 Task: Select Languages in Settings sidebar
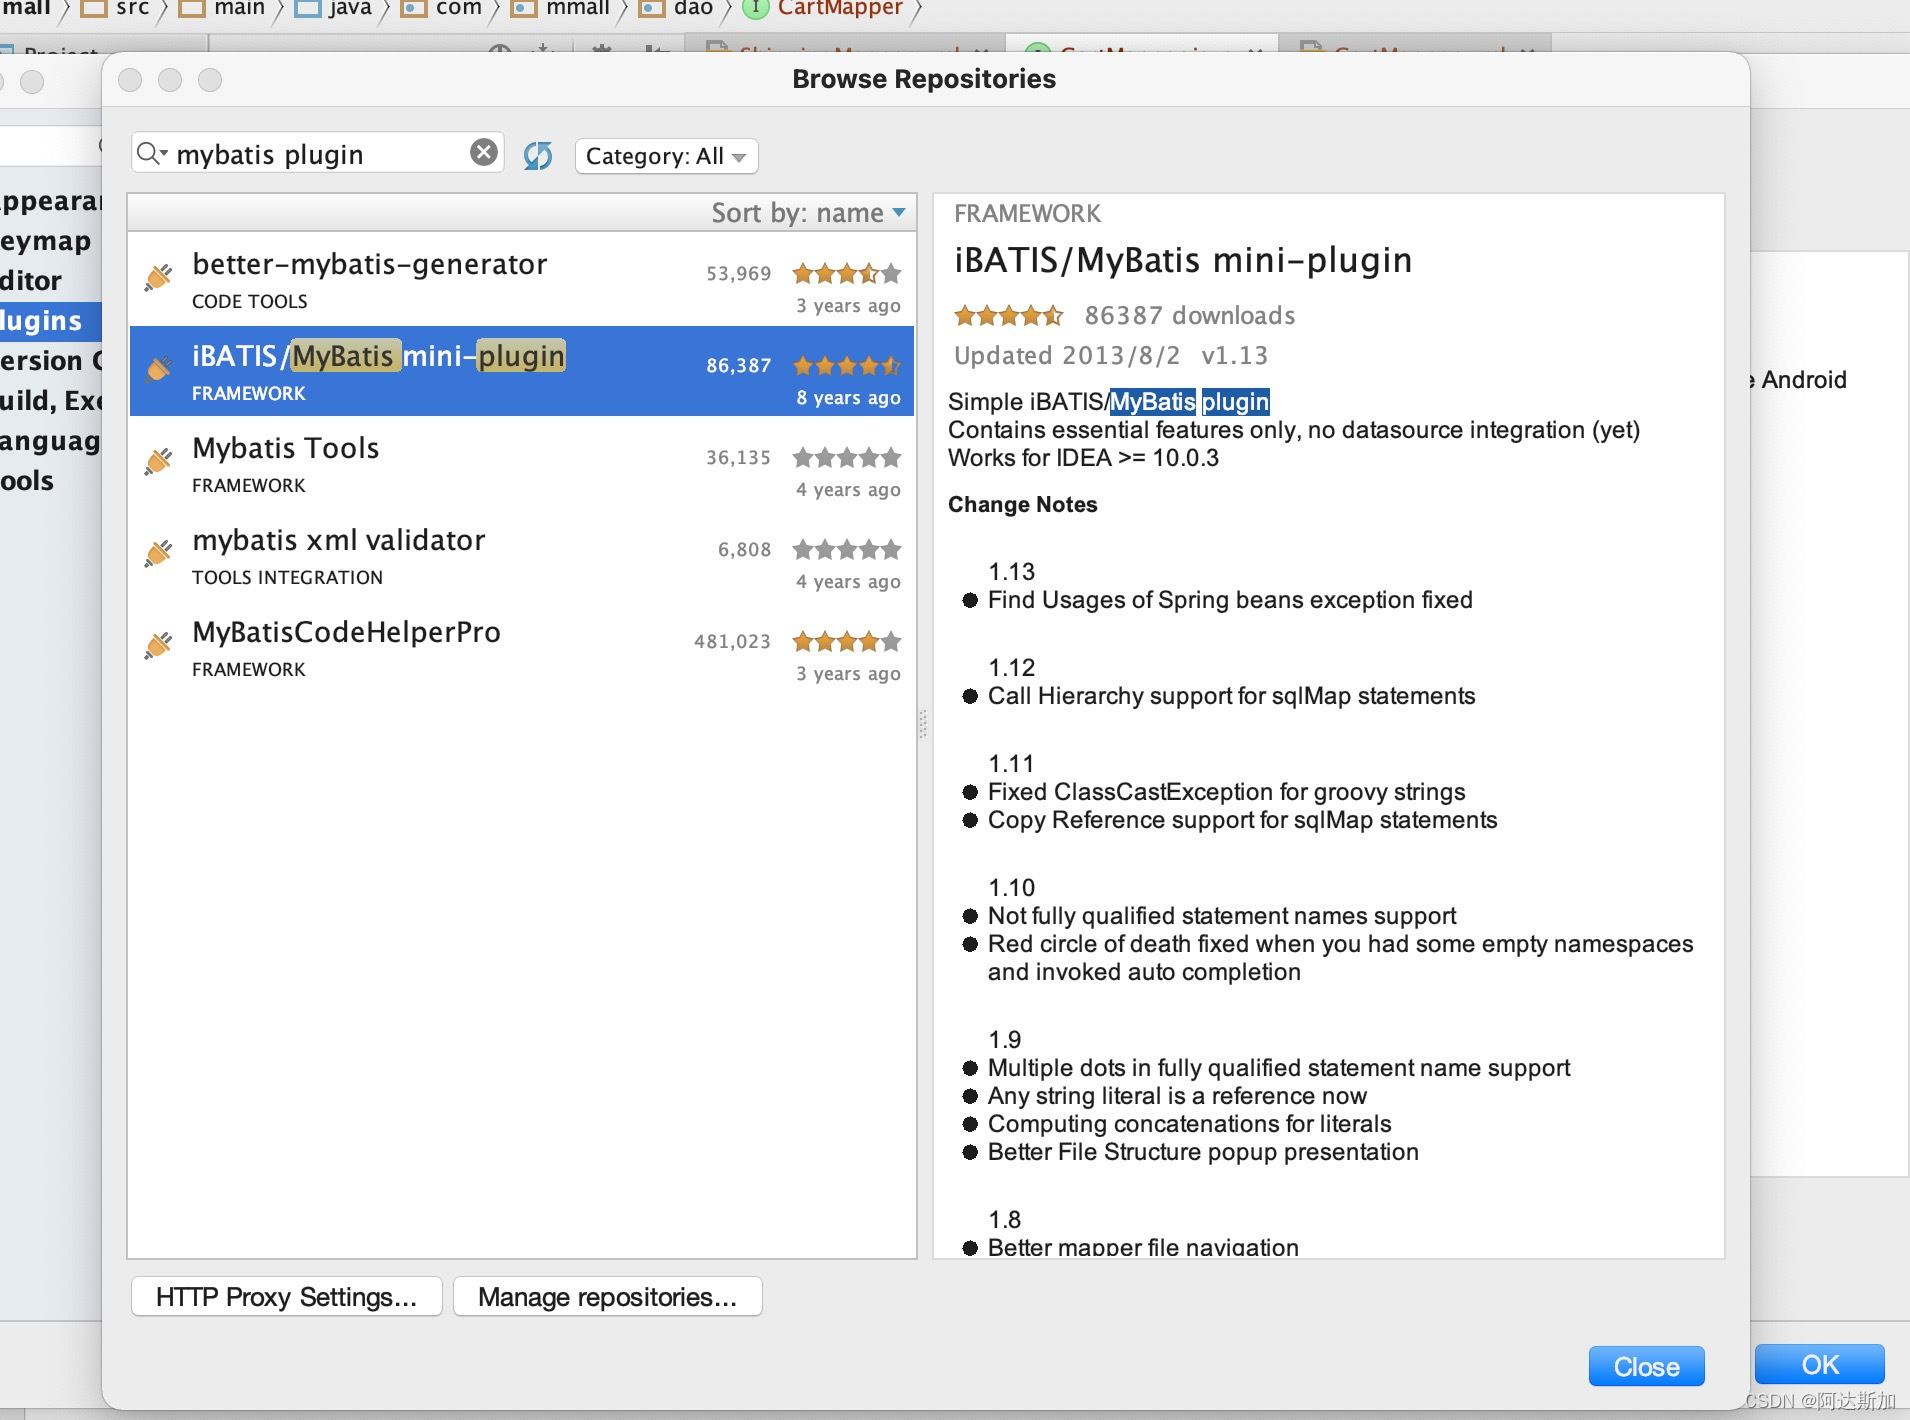(50, 441)
